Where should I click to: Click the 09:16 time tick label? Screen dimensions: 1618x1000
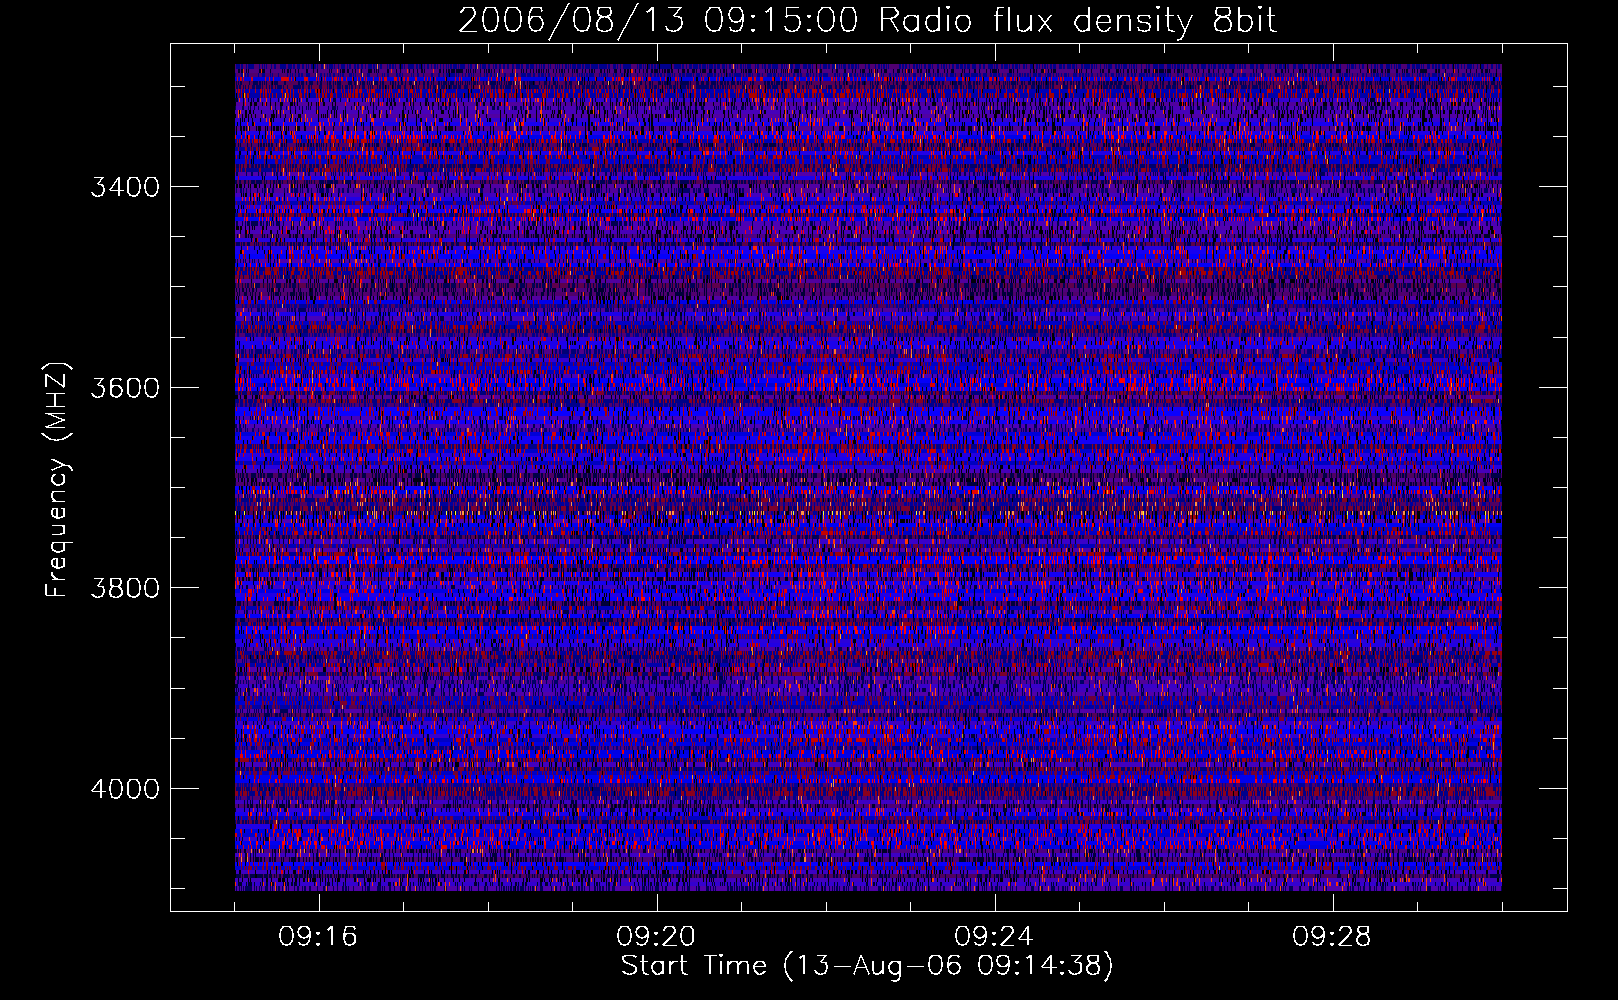coord(318,937)
